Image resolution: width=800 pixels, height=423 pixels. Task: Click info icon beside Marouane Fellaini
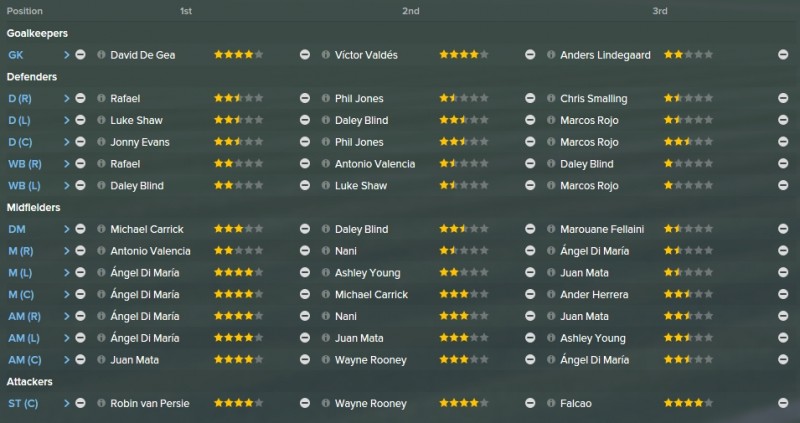tap(551, 229)
